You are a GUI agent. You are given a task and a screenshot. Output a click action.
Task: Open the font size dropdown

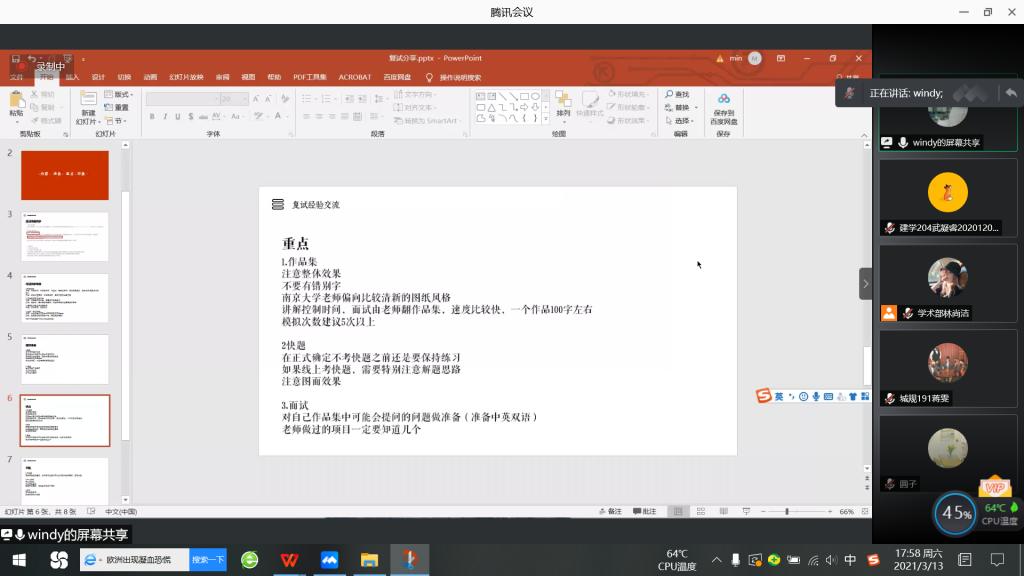click(243, 99)
